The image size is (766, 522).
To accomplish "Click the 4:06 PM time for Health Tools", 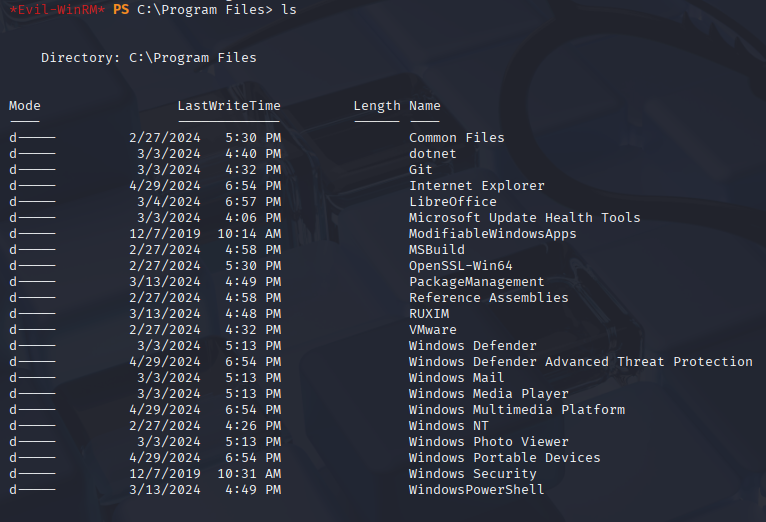I will 253,218.
